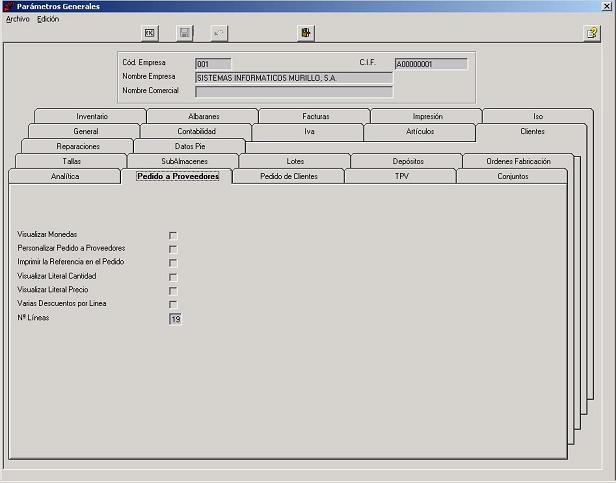Open the TPV tab

(401, 176)
